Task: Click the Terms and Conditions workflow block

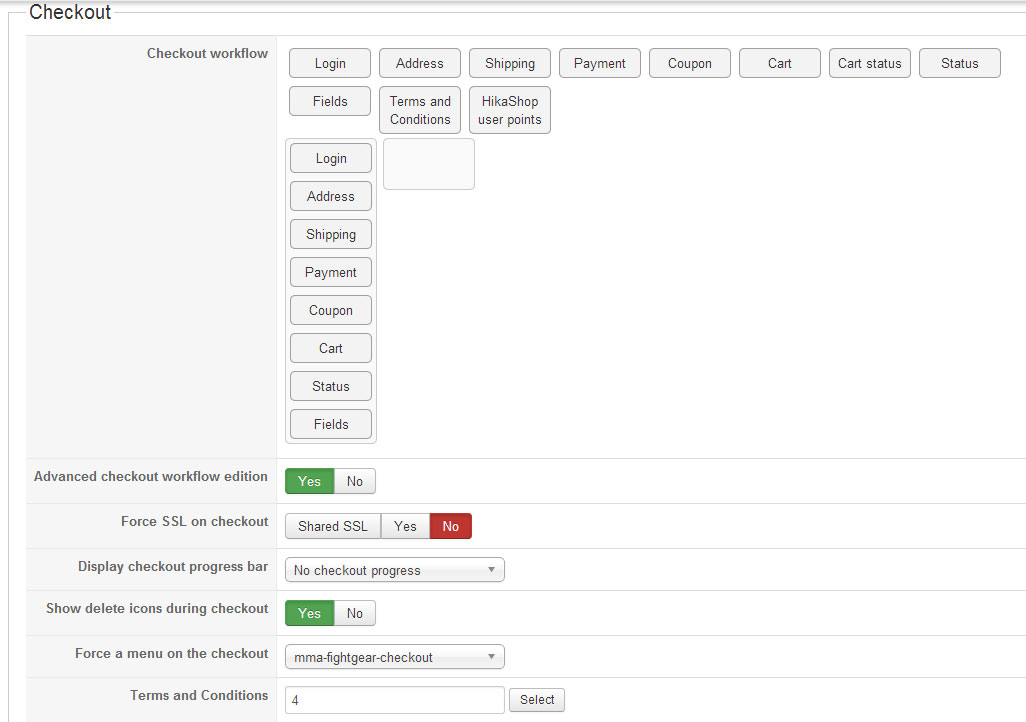Action: coord(420,110)
